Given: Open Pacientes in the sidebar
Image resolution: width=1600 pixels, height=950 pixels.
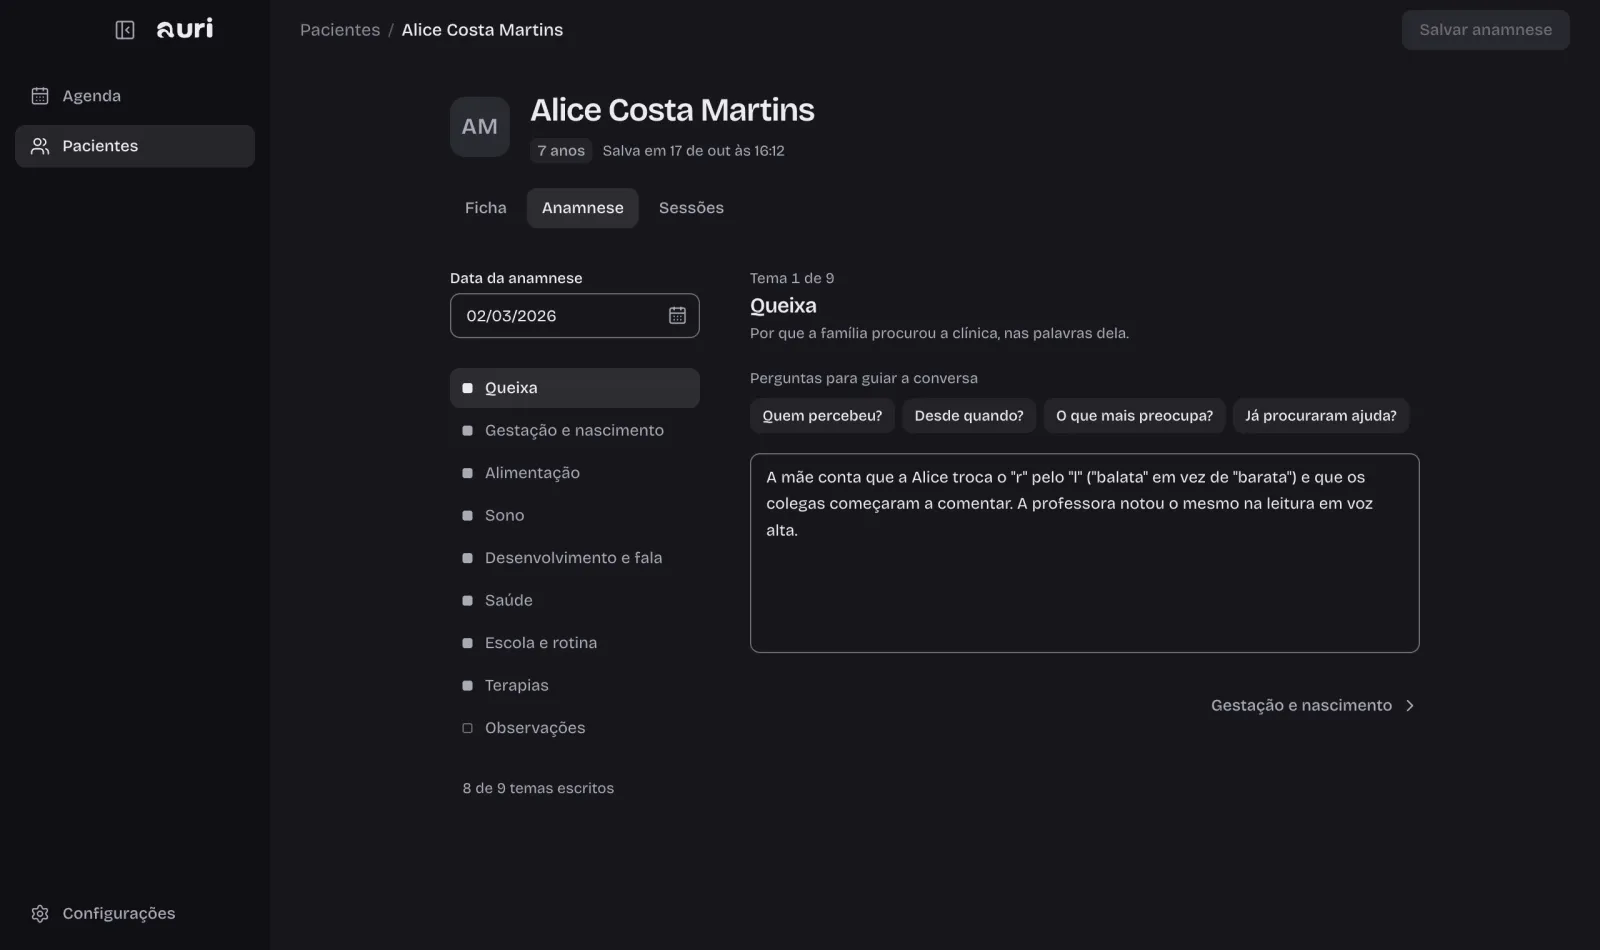Looking at the screenshot, I should point(135,146).
